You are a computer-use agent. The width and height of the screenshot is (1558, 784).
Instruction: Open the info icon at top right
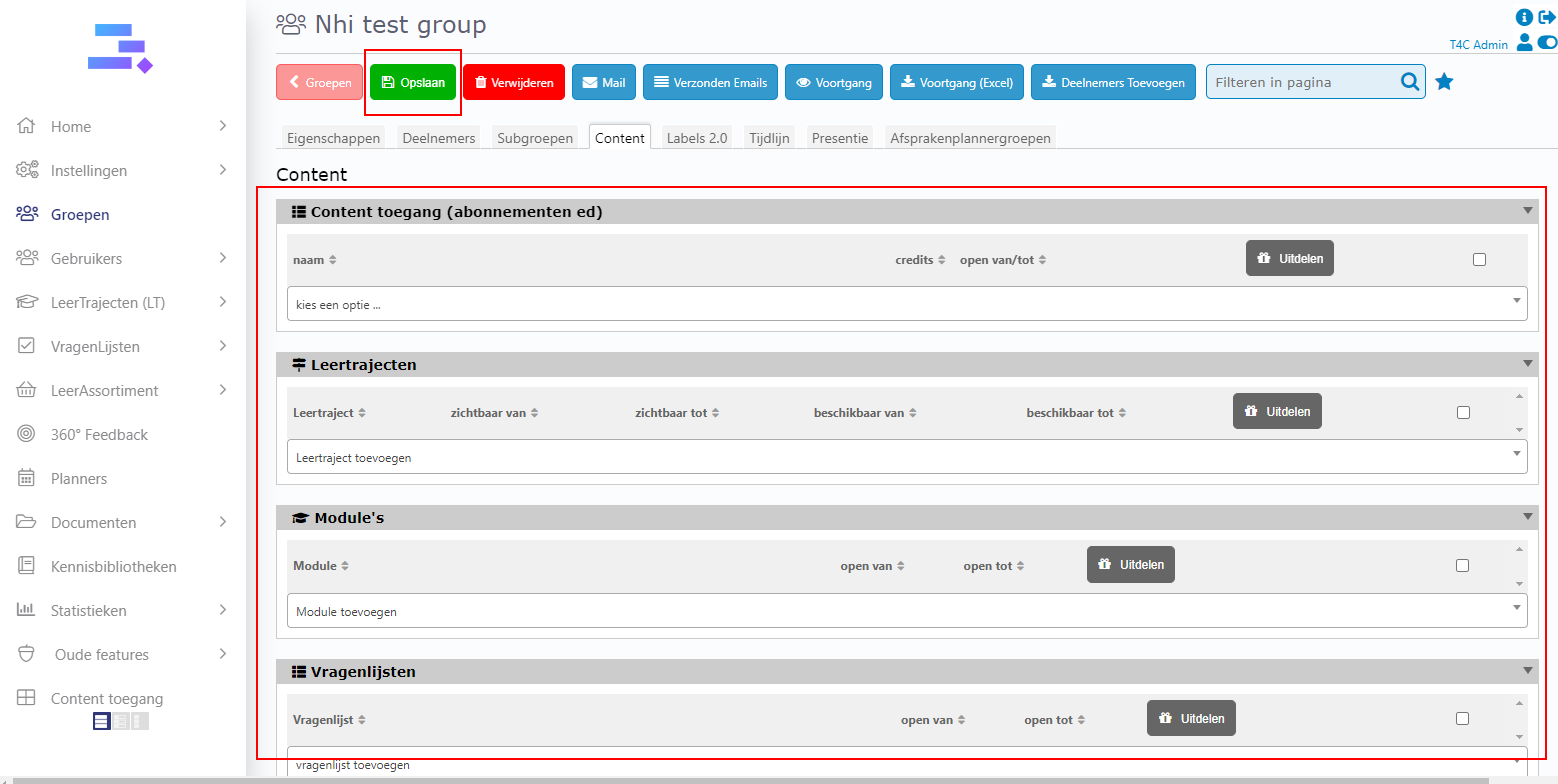(x=1525, y=17)
